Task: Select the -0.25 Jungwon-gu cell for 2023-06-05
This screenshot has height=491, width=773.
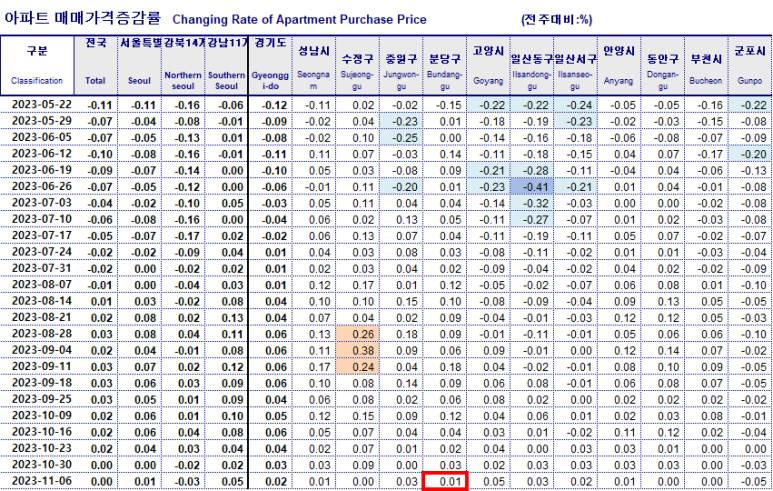Action: (x=401, y=138)
